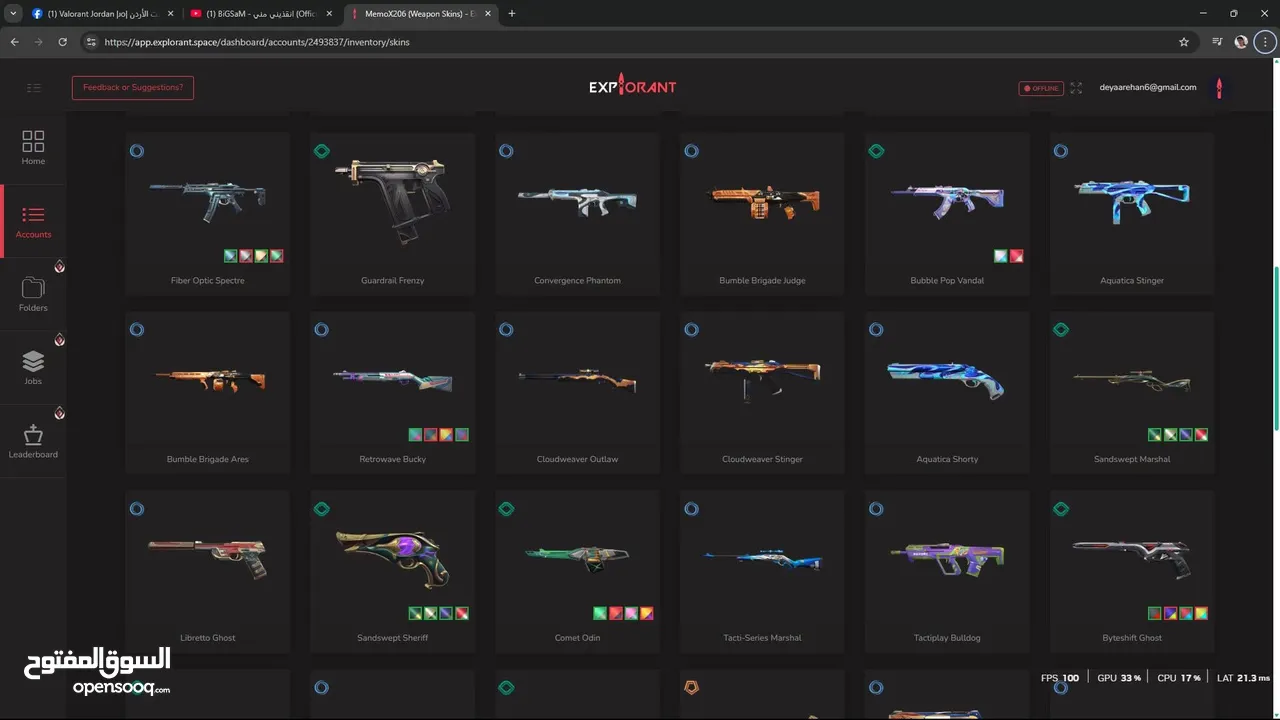Click the Explorant logo
The height and width of the screenshot is (720, 1280).
632,86
